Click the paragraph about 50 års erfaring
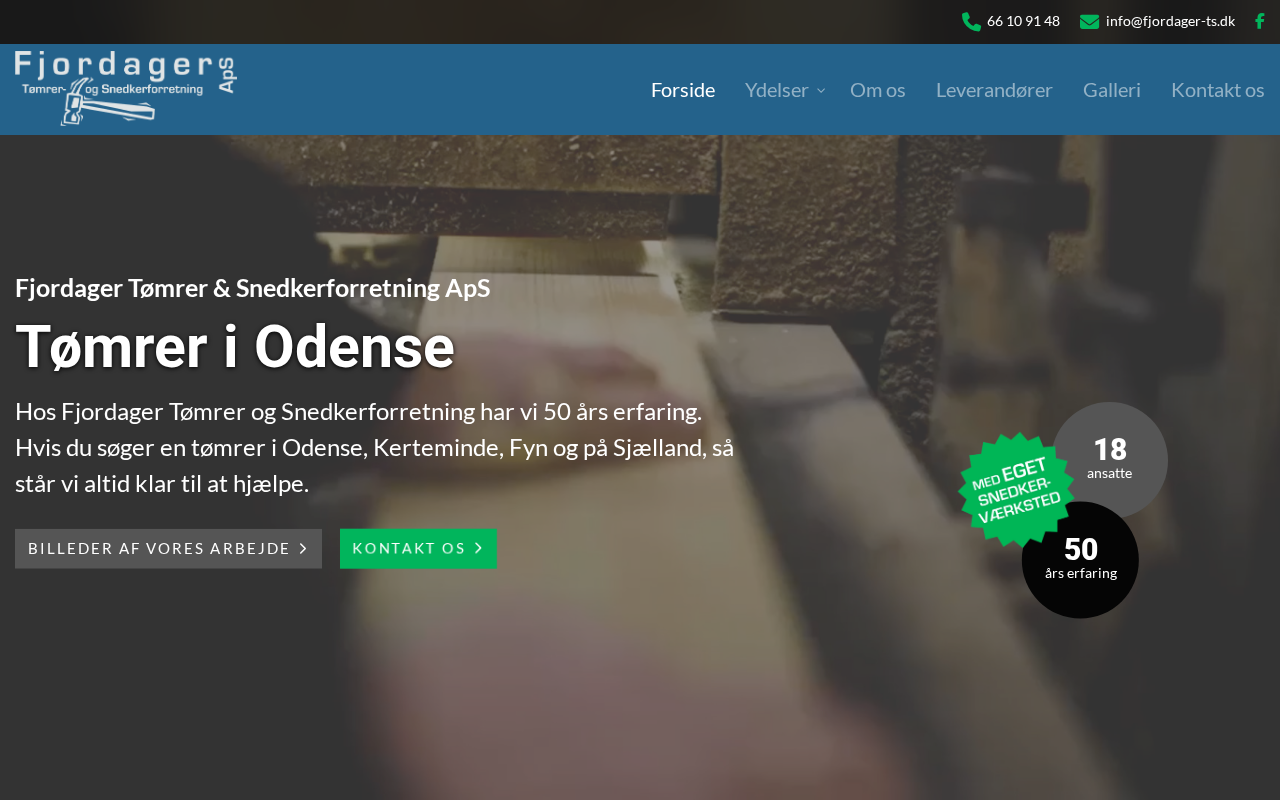Viewport: 1280px width, 800px height. (375, 448)
